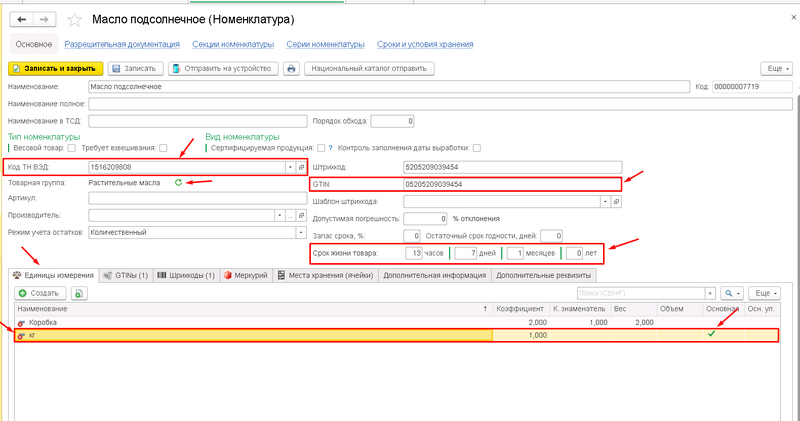Click the месяцев field of Срок жизни
Viewport: 800px width, 421px height.
pyautogui.click(x=515, y=253)
